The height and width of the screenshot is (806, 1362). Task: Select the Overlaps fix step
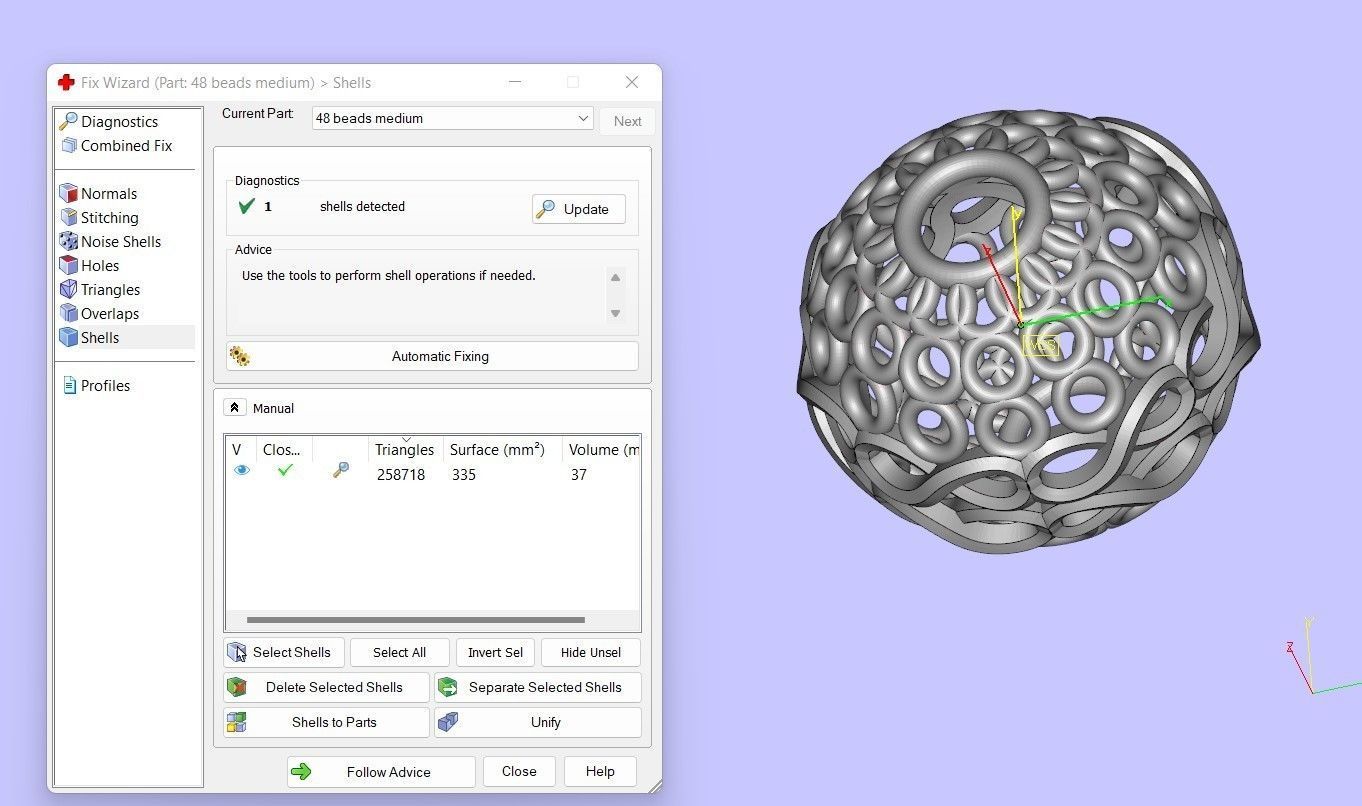[x=99, y=313]
